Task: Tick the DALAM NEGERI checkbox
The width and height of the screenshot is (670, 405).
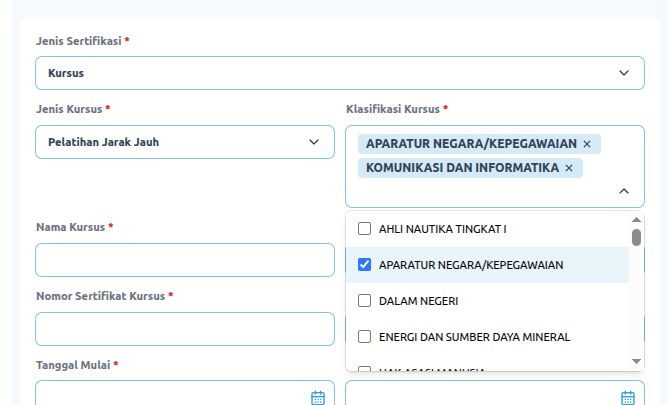Action: pyautogui.click(x=365, y=300)
